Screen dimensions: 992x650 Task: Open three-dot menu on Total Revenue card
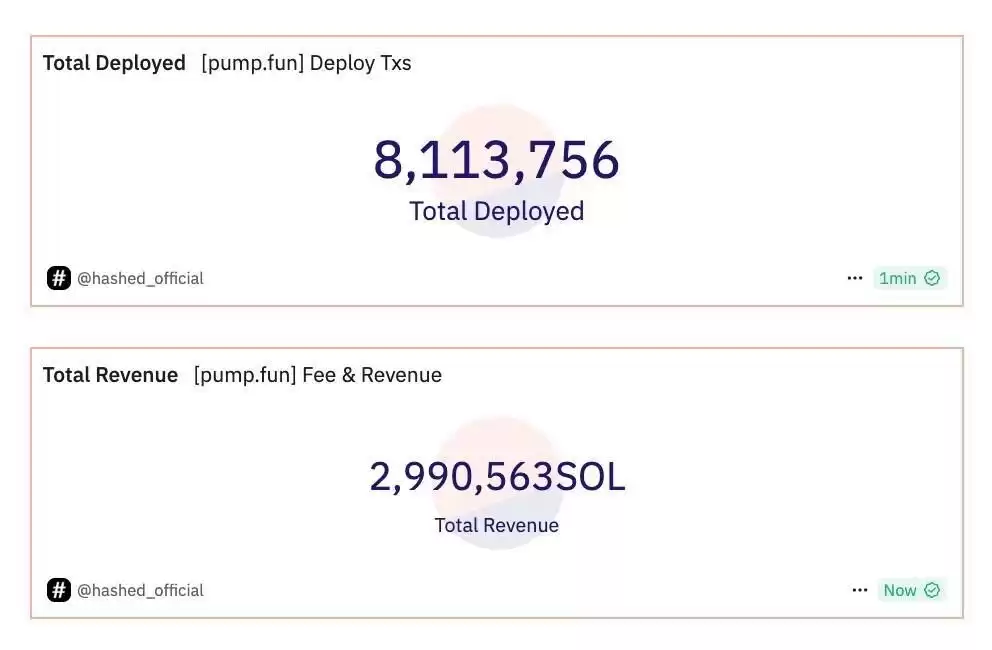click(x=860, y=590)
